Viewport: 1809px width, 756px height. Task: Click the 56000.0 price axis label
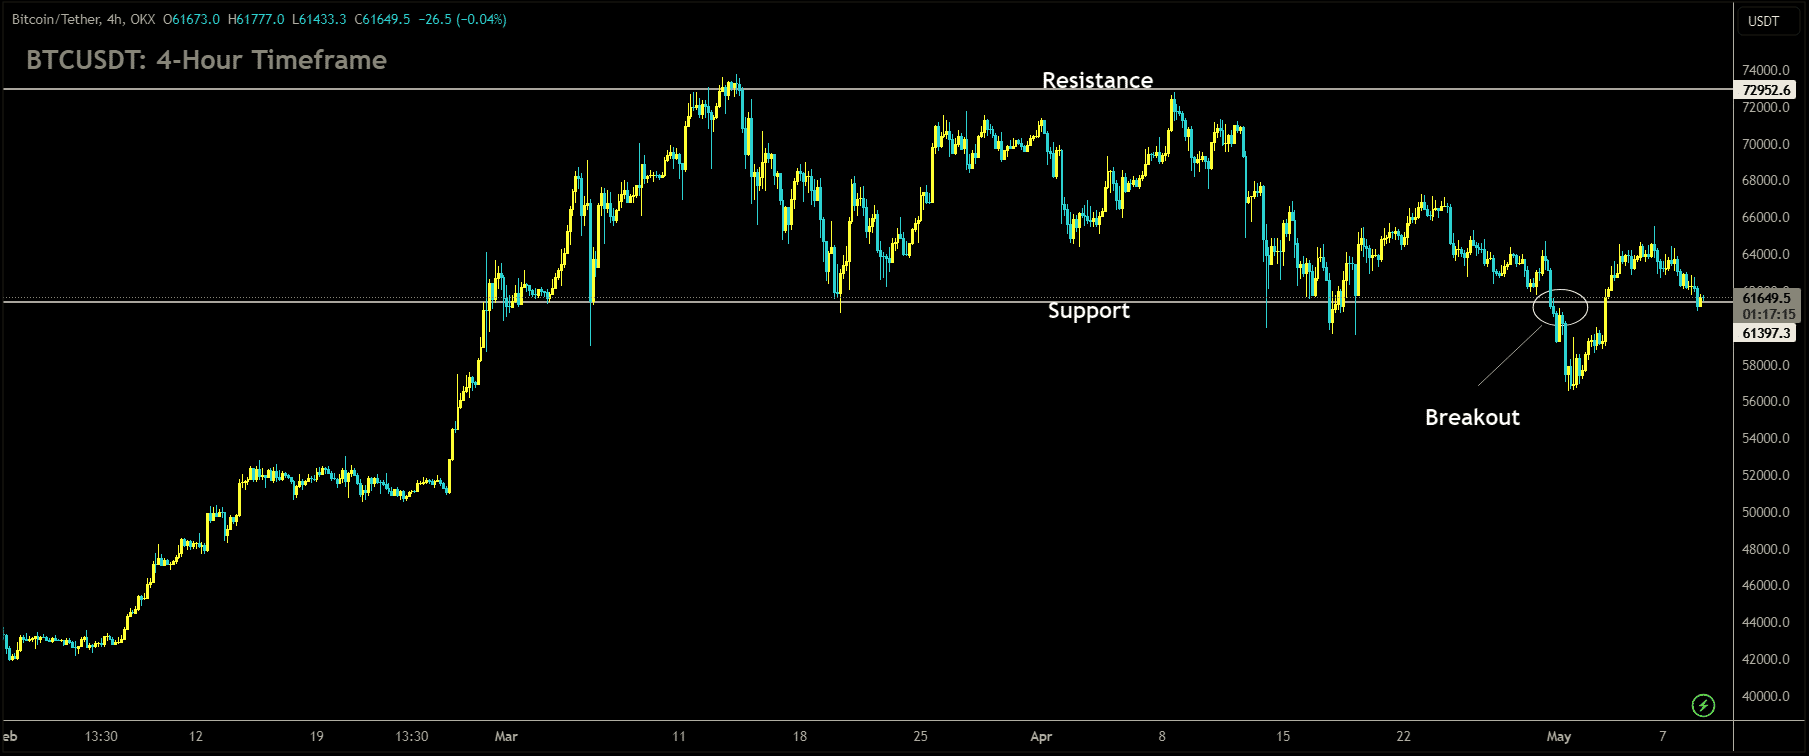[x=1765, y=402]
